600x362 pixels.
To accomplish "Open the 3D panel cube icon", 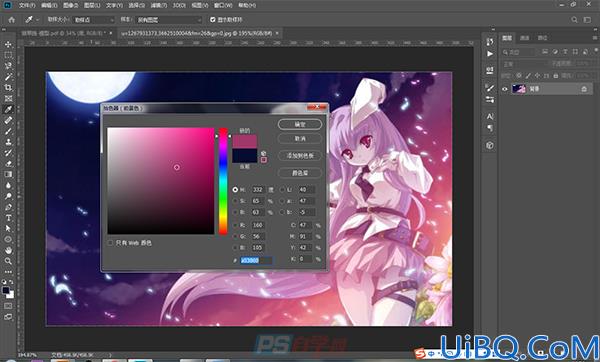I will click(490, 145).
